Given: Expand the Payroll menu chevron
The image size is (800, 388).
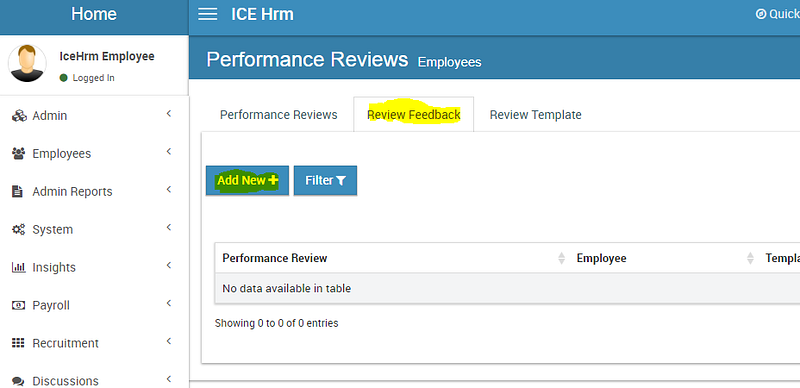Looking at the screenshot, I should [x=169, y=303].
